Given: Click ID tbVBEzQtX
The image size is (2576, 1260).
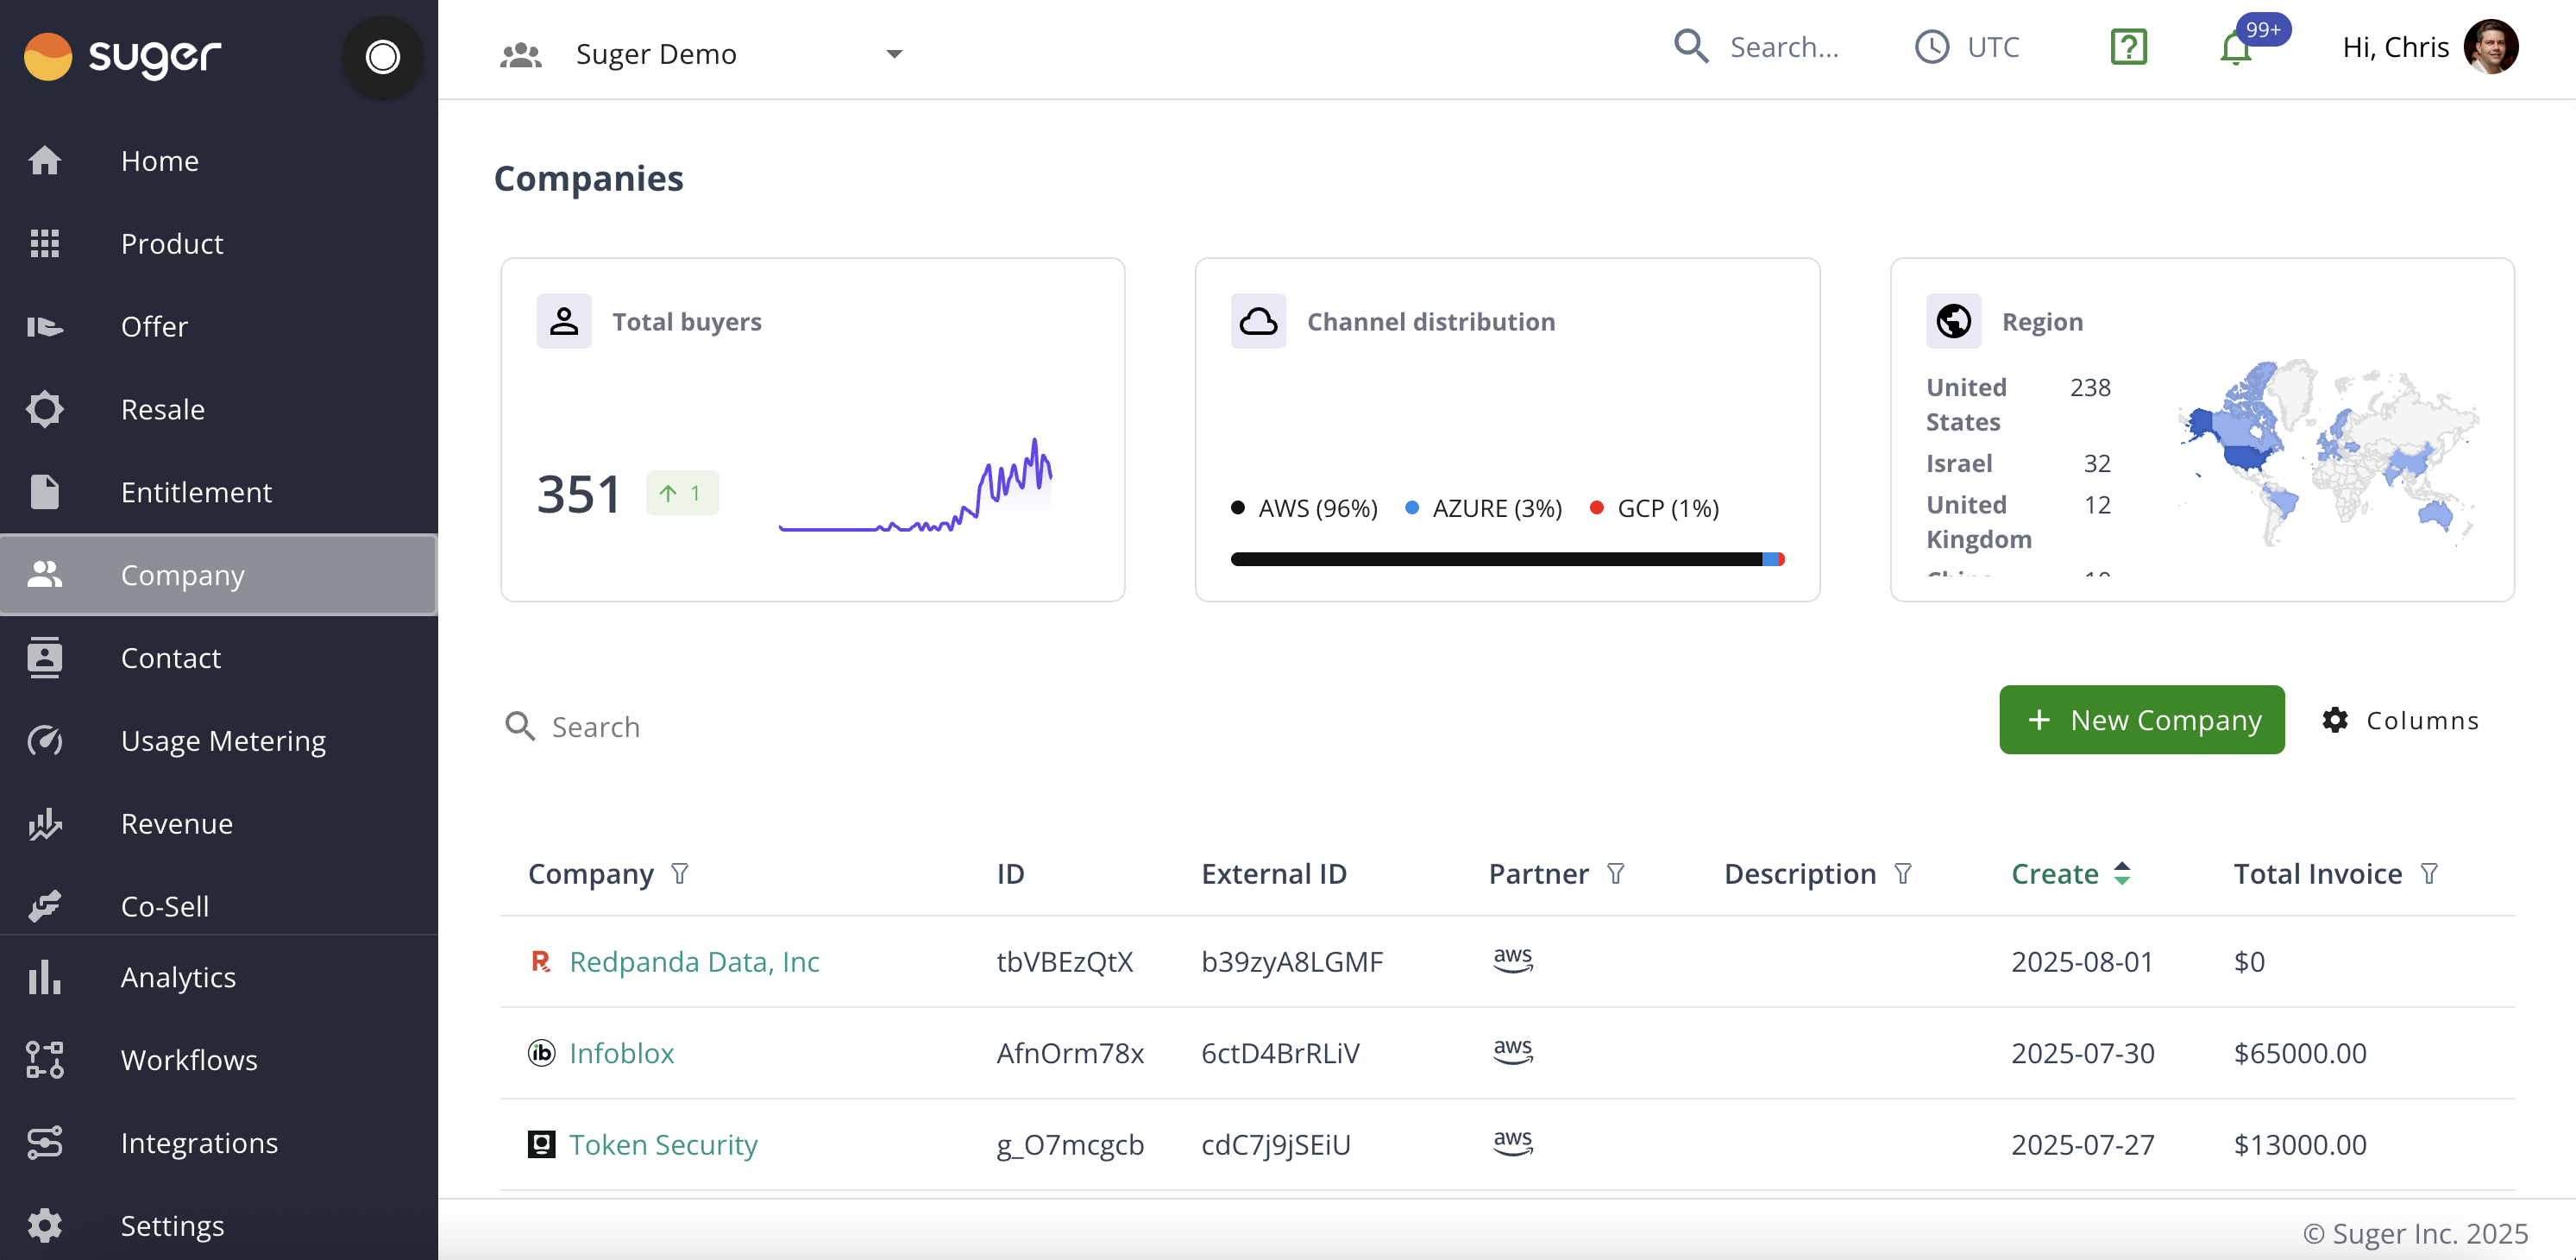Looking at the screenshot, I should pyautogui.click(x=1064, y=962).
